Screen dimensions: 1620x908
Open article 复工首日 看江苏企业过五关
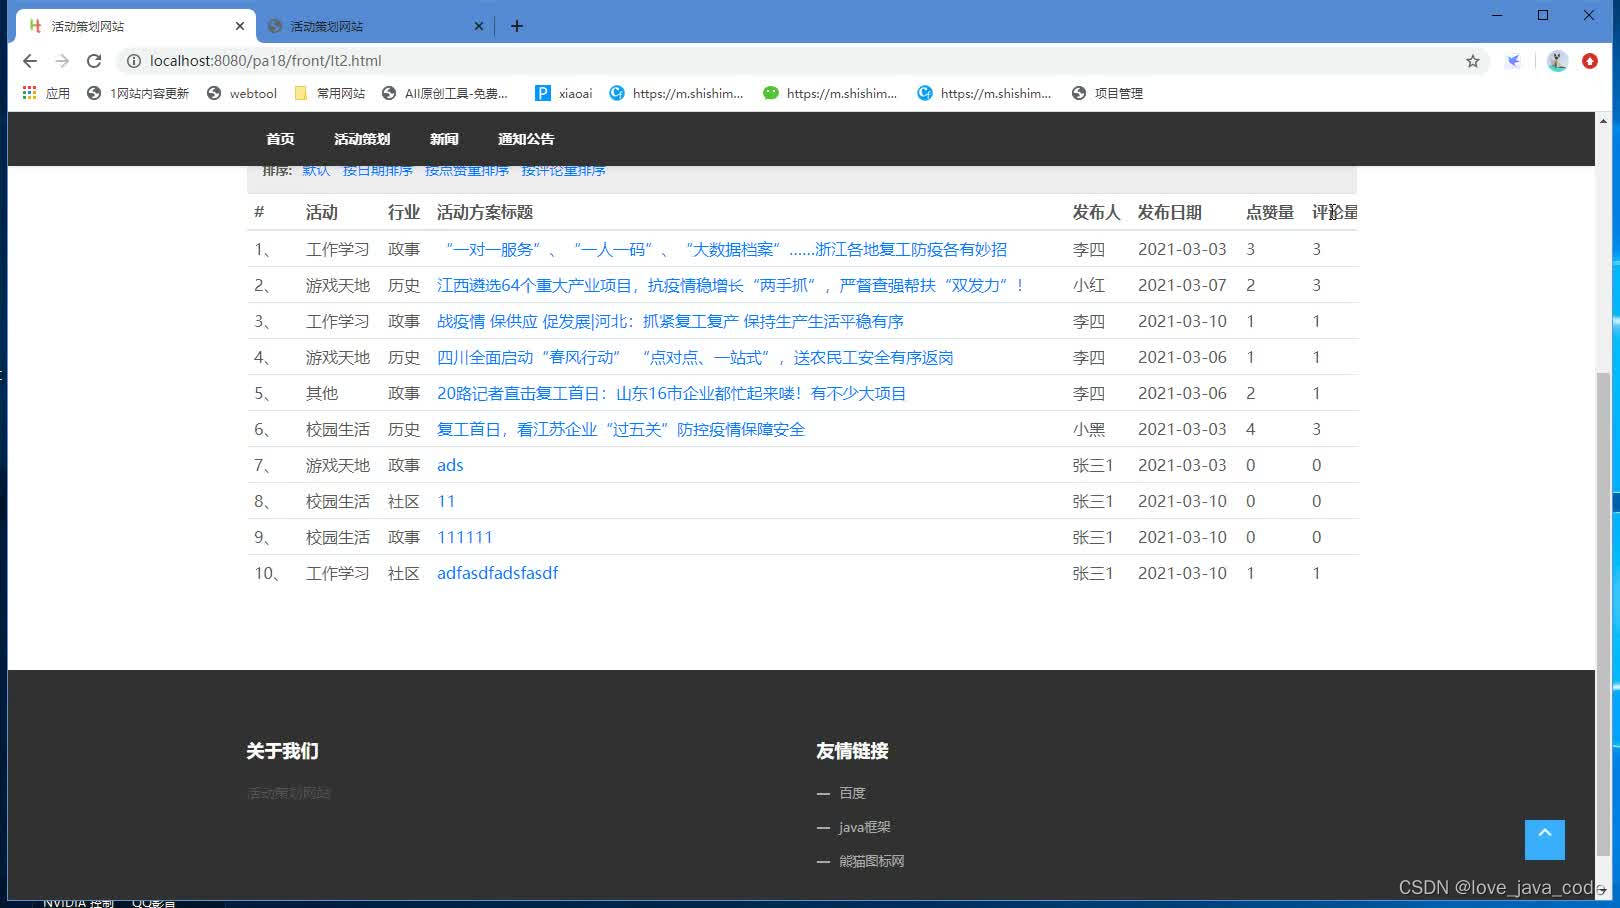[x=621, y=429]
